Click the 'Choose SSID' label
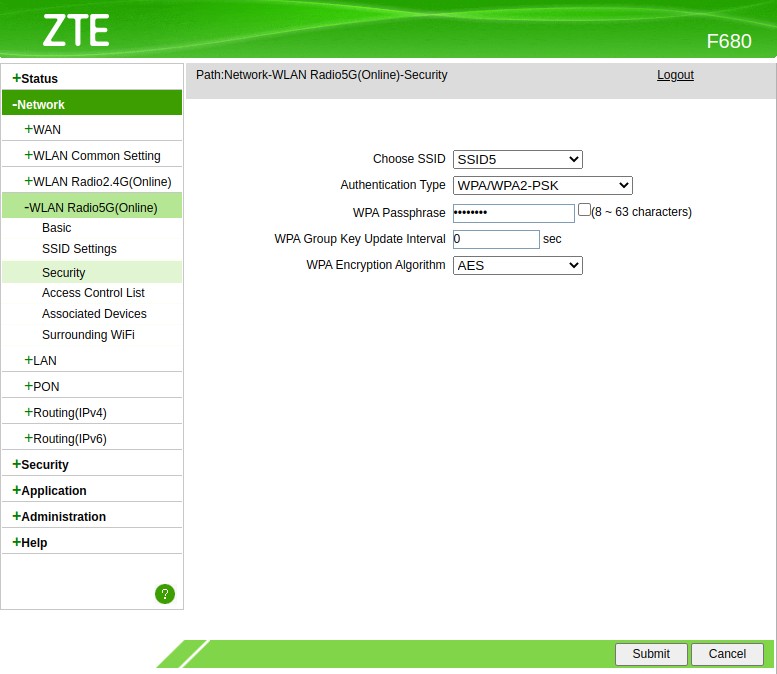 409,159
